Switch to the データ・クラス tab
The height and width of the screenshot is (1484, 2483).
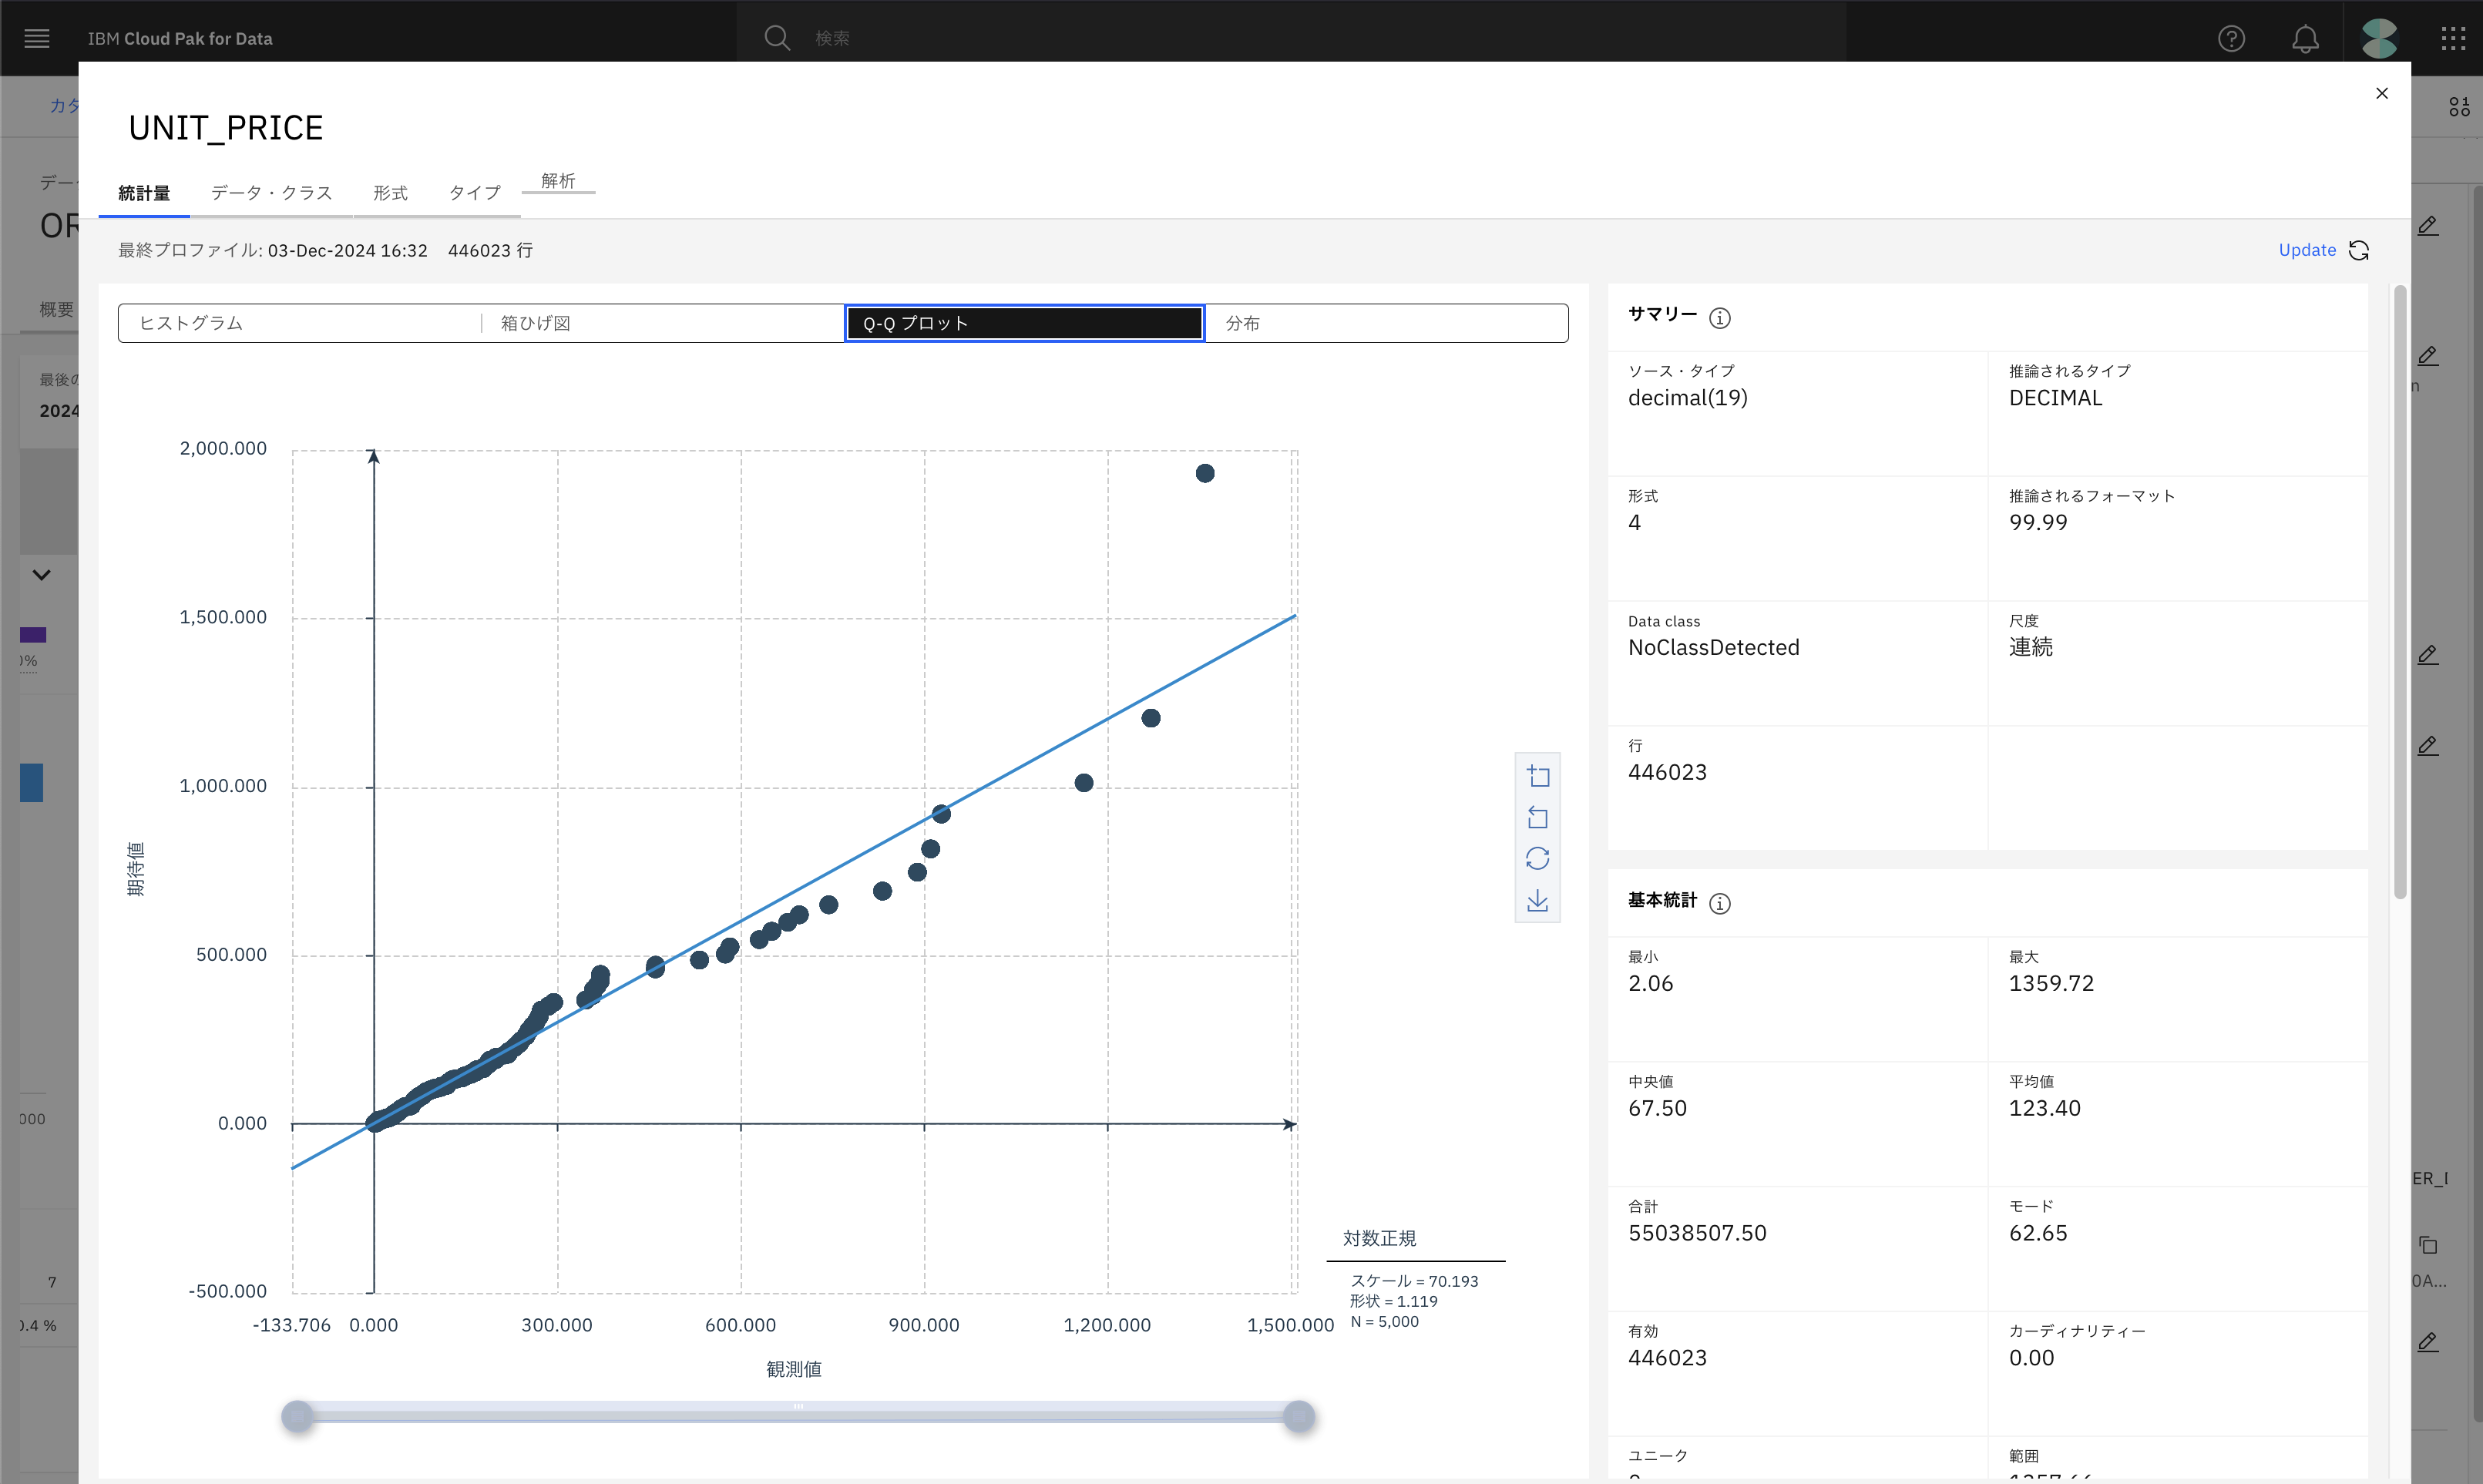point(271,193)
